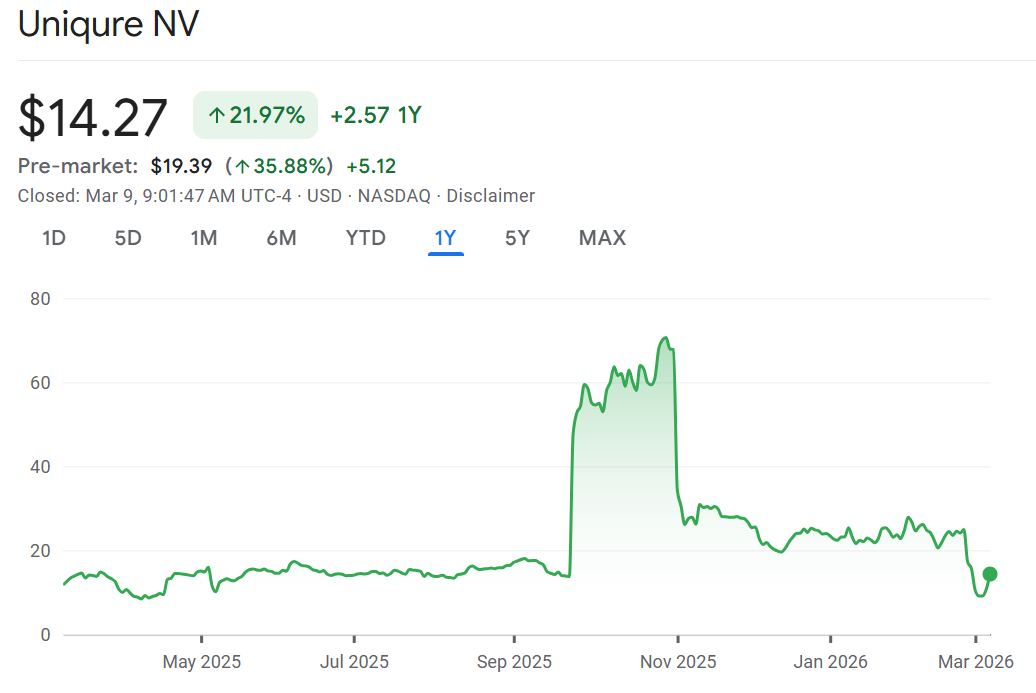Click the green up arrow in badge
This screenshot has width=1036, height=693.
coord(215,116)
